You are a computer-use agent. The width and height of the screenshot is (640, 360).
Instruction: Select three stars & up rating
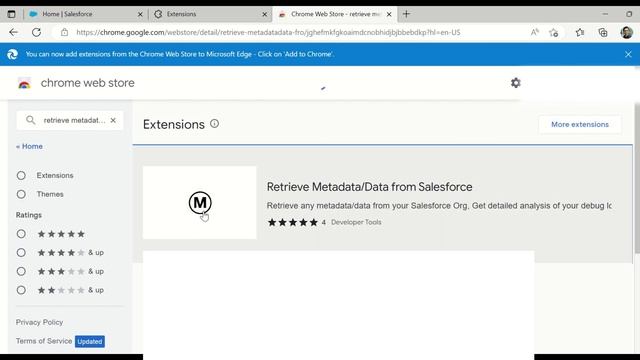click(21, 271)
